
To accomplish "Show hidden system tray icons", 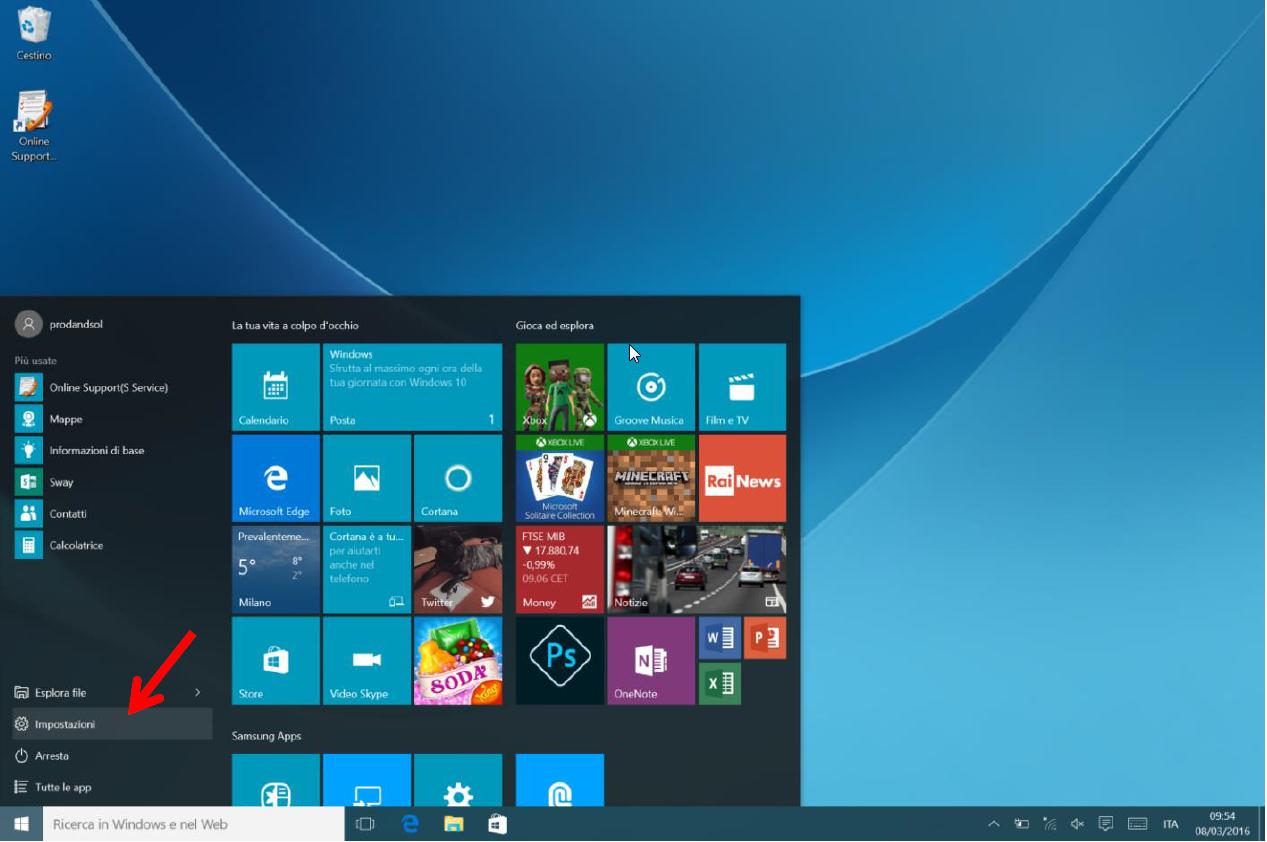I will pyautogui.click(x=993, y=824).
